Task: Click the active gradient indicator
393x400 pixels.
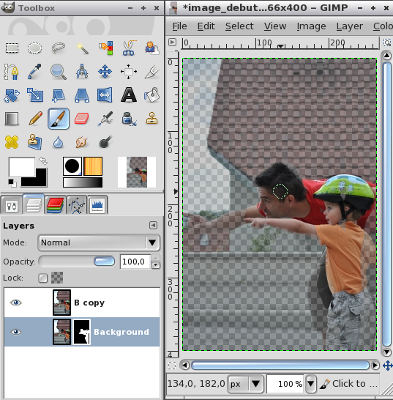Action: click(x=83, y=182)
